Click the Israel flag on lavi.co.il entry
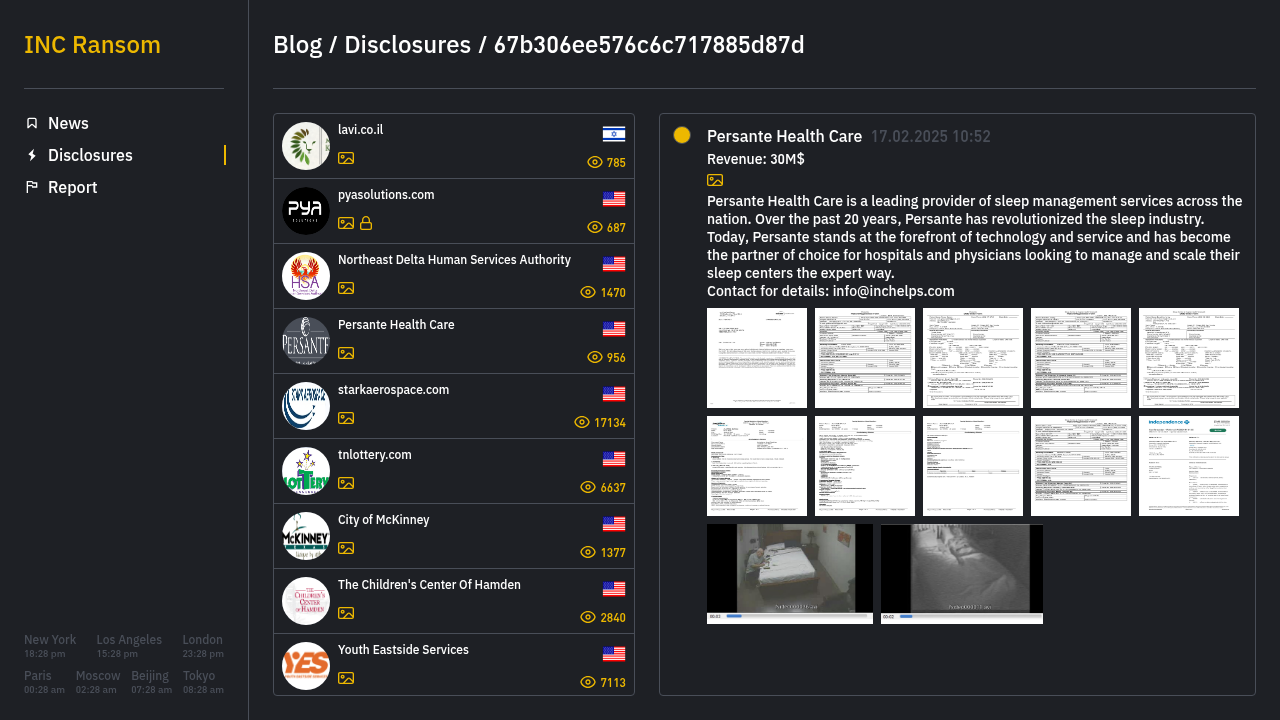 [x=614, y=134]
